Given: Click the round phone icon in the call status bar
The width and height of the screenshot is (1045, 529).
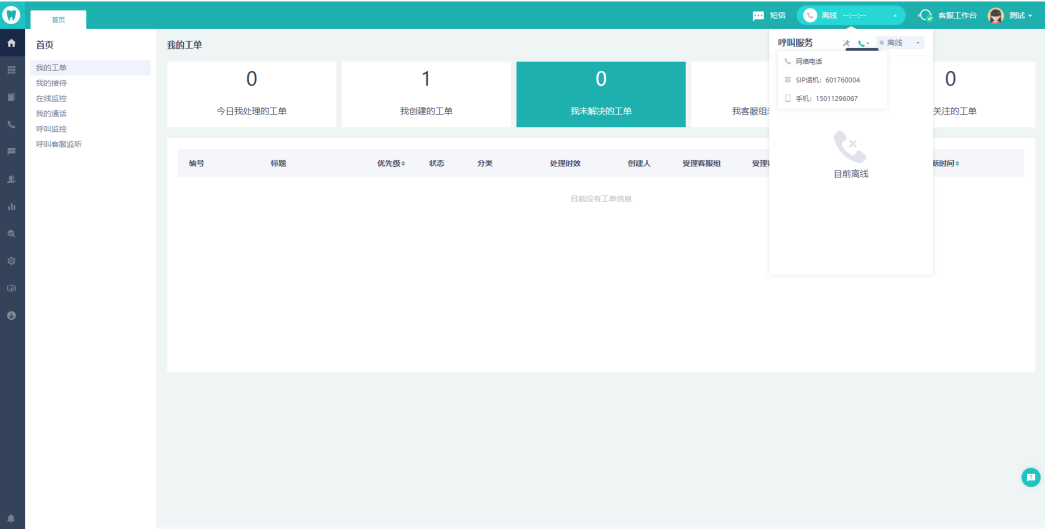Looking at the screenshot, I should 810,15.
